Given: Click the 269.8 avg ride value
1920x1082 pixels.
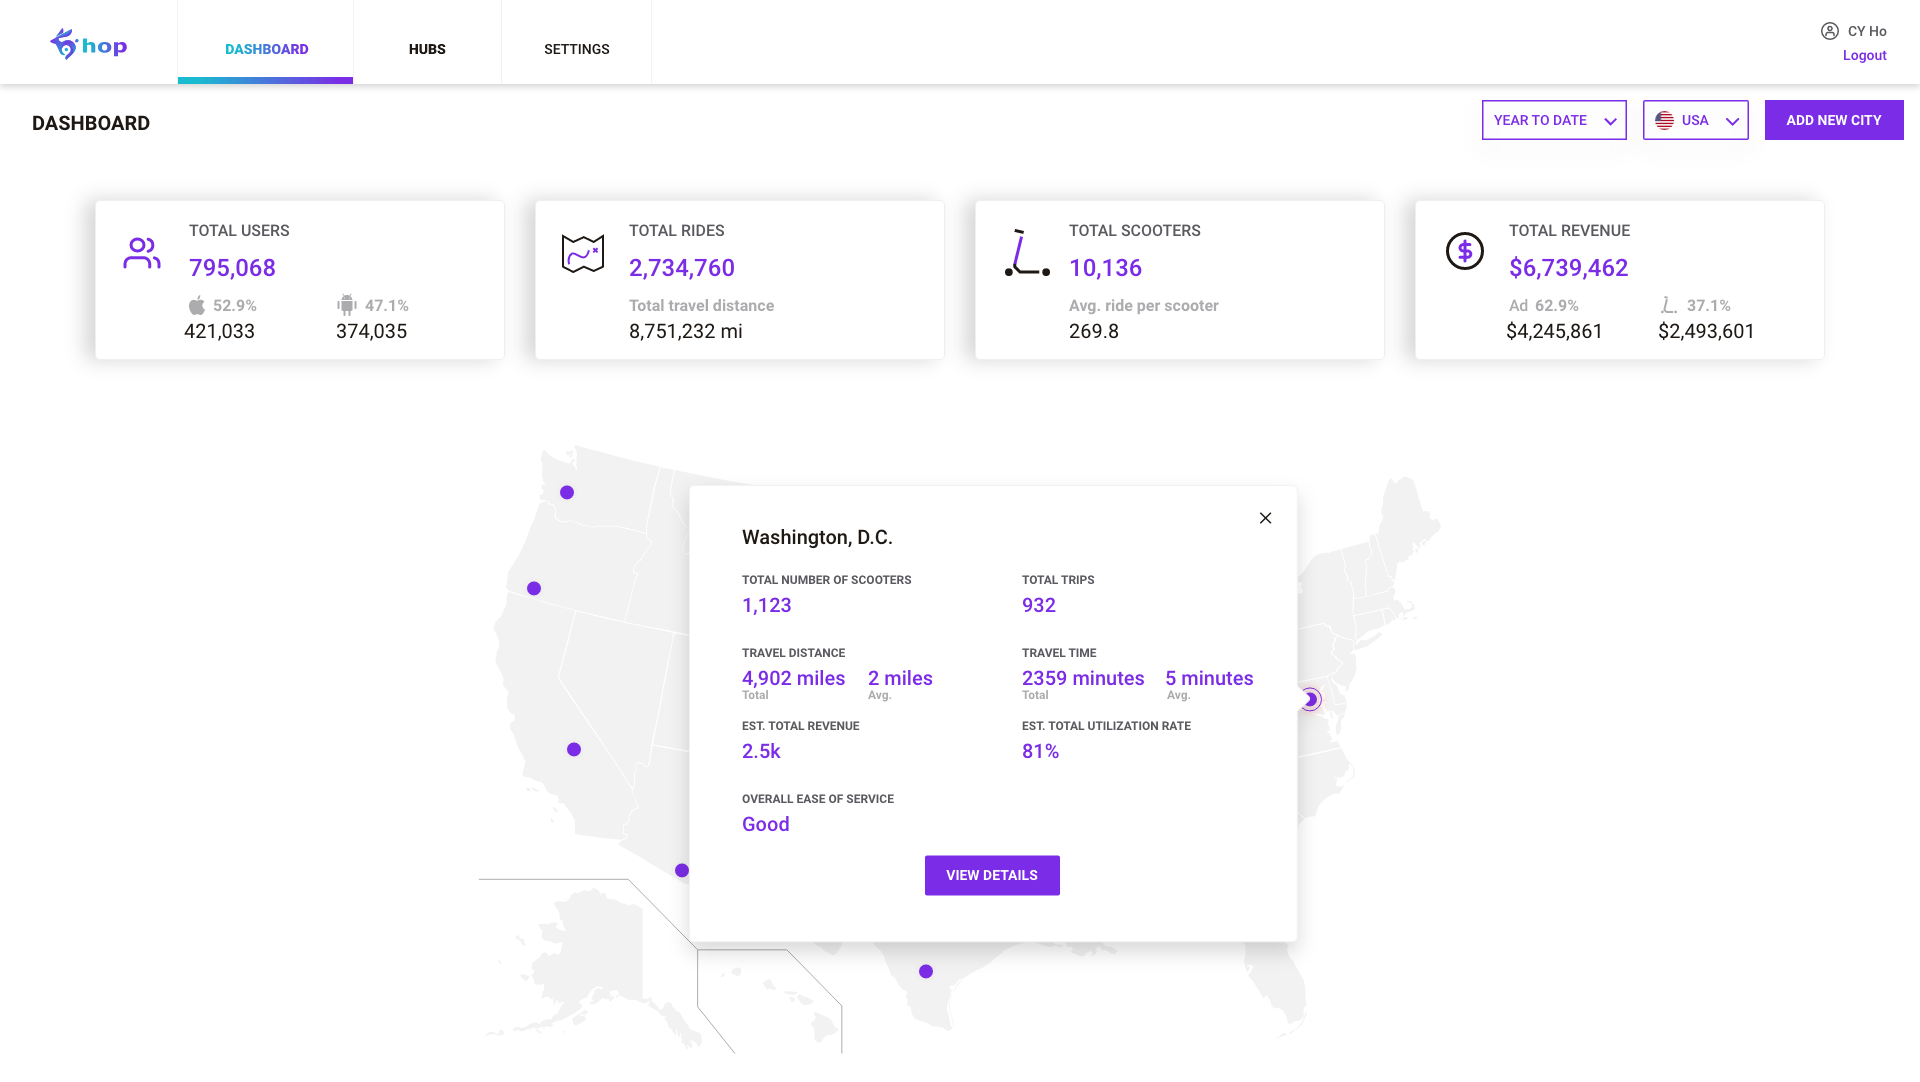Looking at the screenshot, I should pyautogui.click(x=1094, y=331).
